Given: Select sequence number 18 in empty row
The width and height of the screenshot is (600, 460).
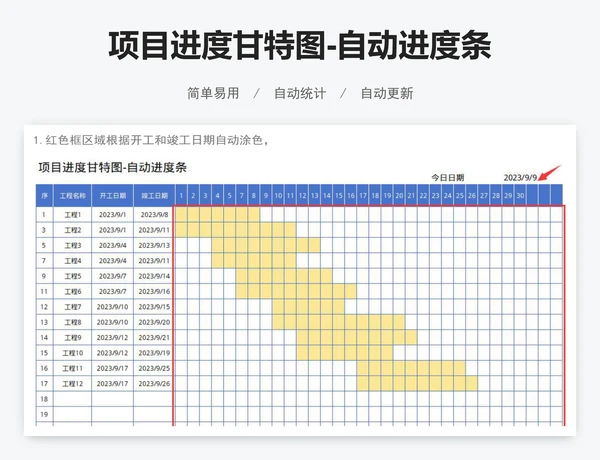Looking at the screenshot, I should pos(44,399).
